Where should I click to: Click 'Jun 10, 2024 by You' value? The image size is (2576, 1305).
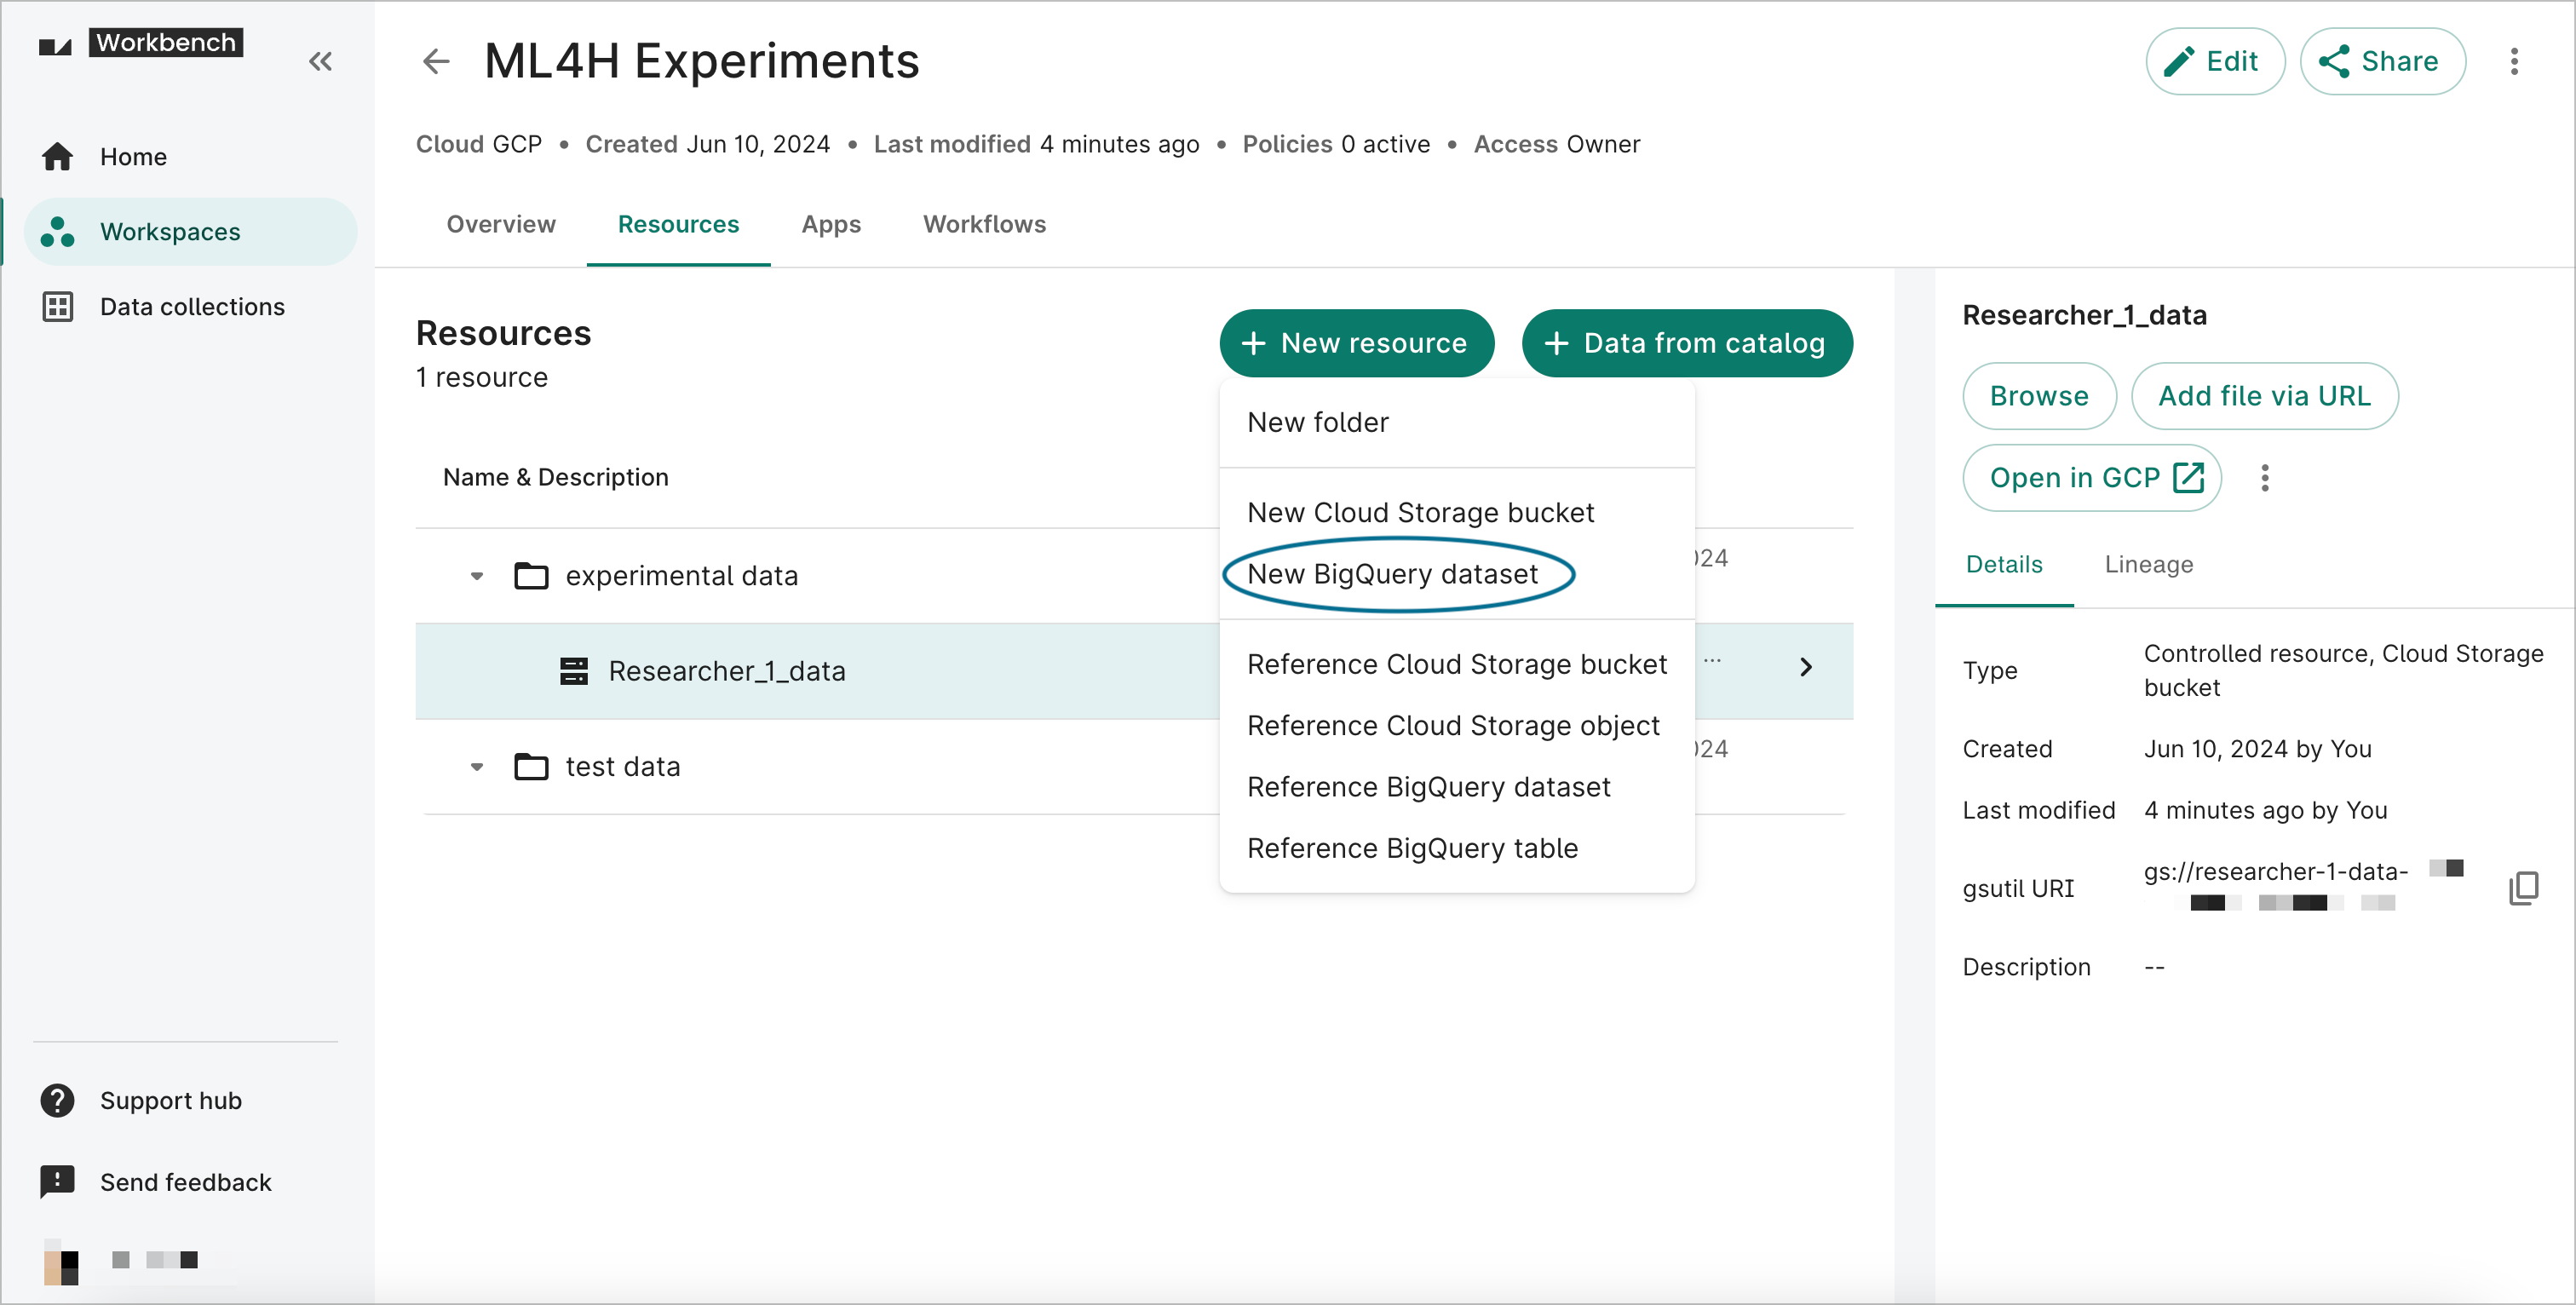coord(2257,749)
